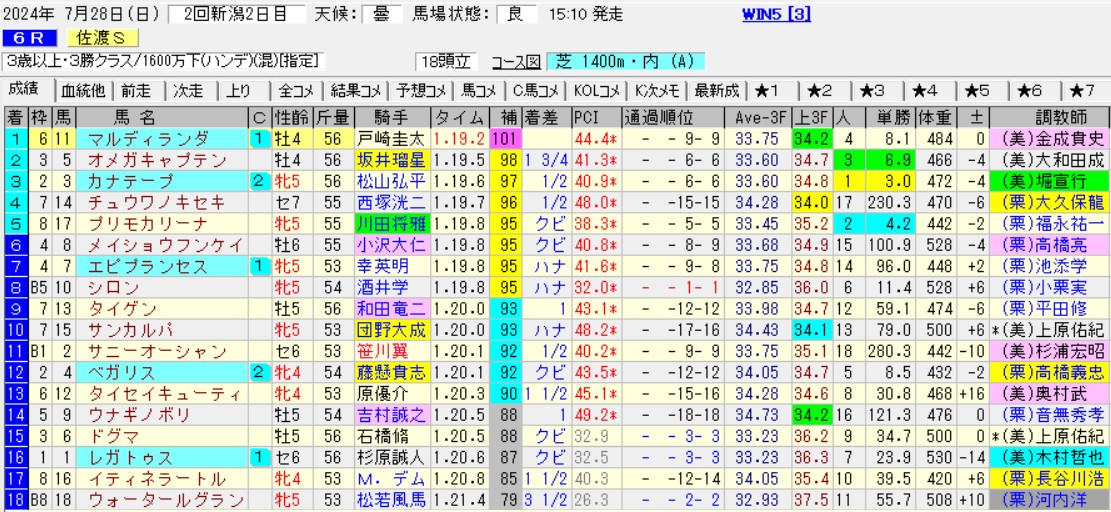
Task: Switch to the 血統他 tab
Action: 83,90
